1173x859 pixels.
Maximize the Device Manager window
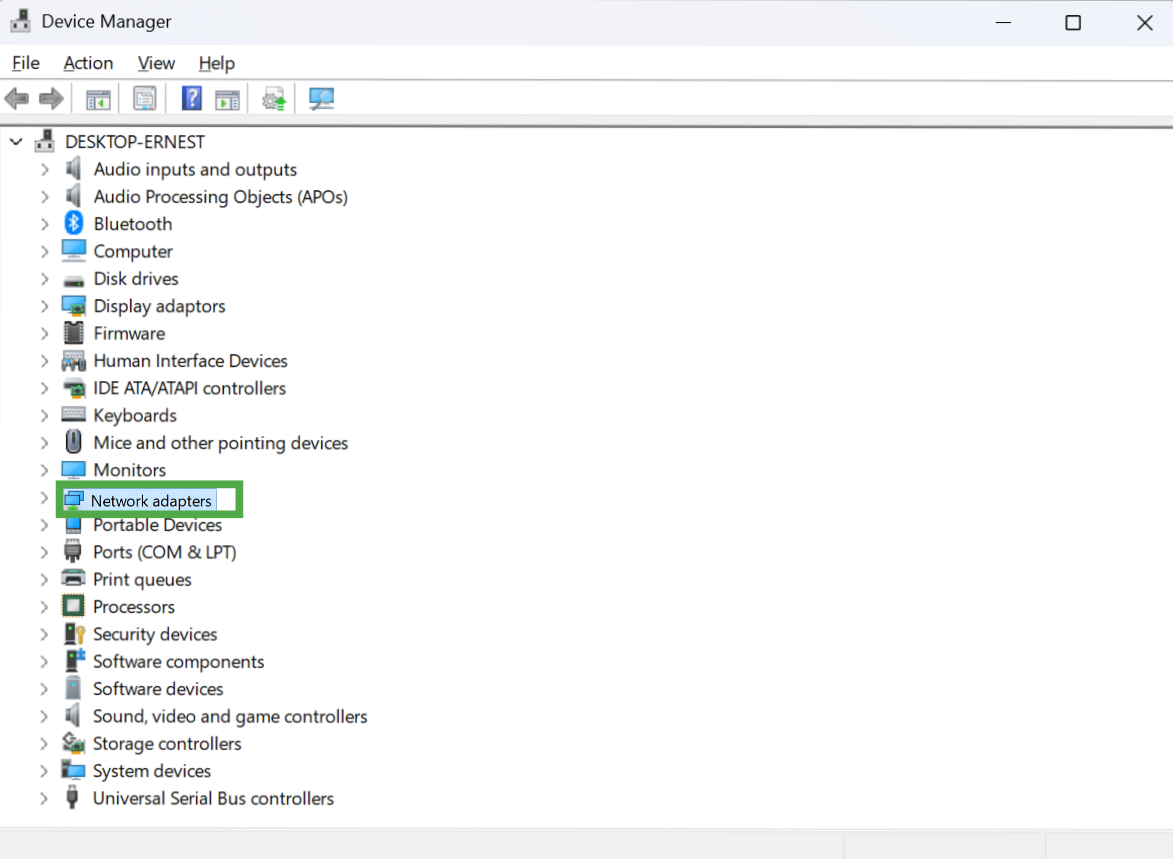tap(1073, 22)
